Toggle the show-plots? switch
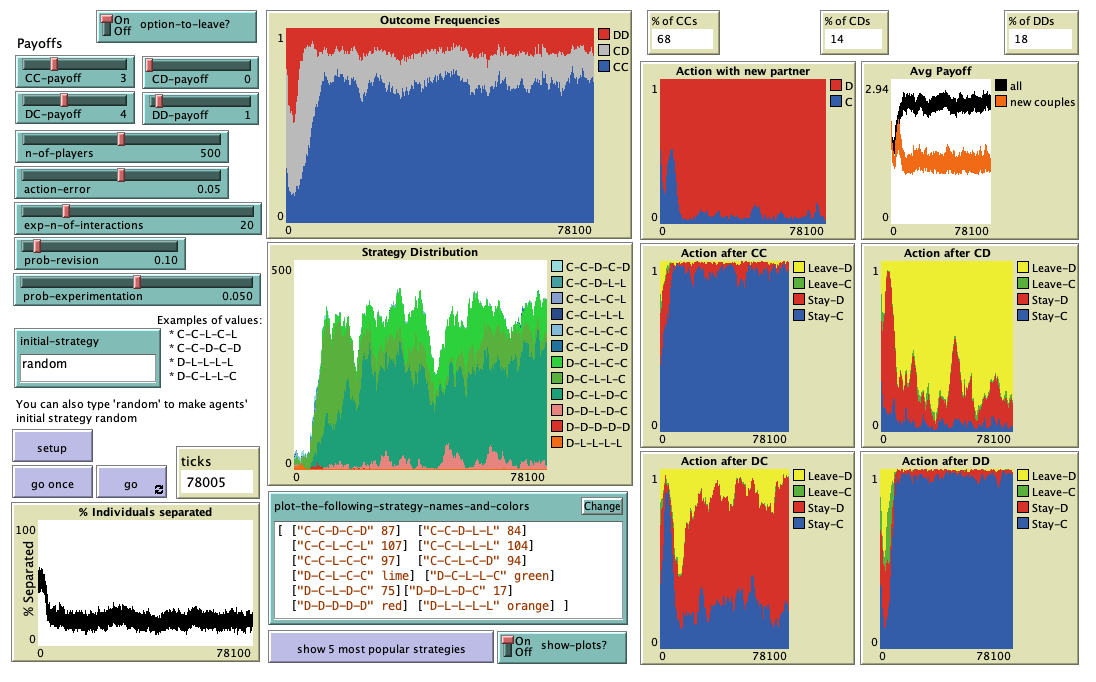 (516, 648)
